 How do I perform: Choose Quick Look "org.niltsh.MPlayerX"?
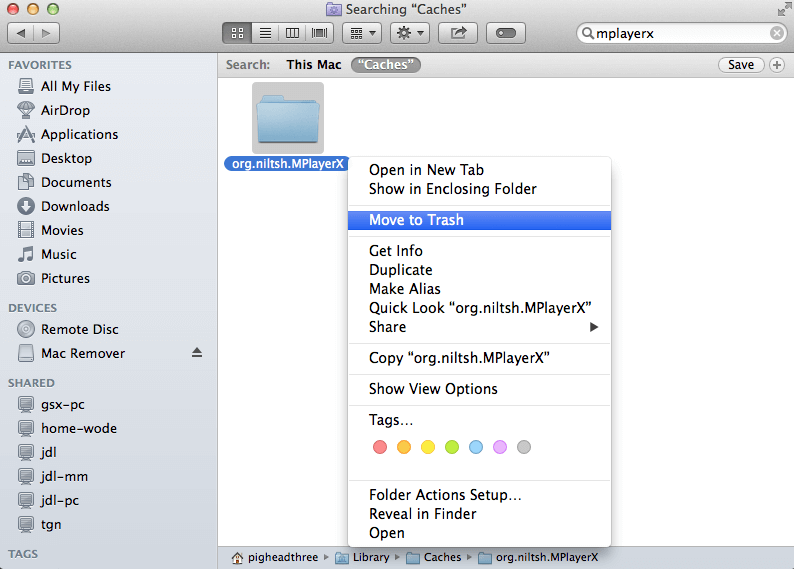pos(479,308)
